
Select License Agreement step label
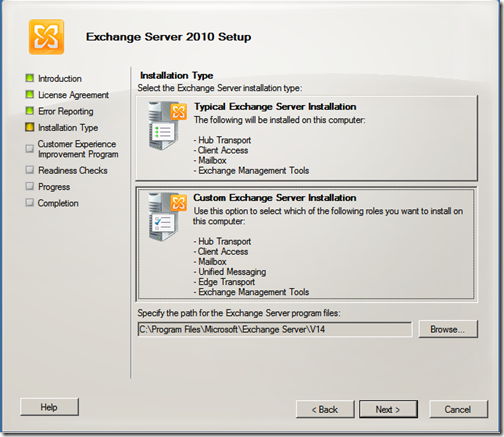coord(73,95)
